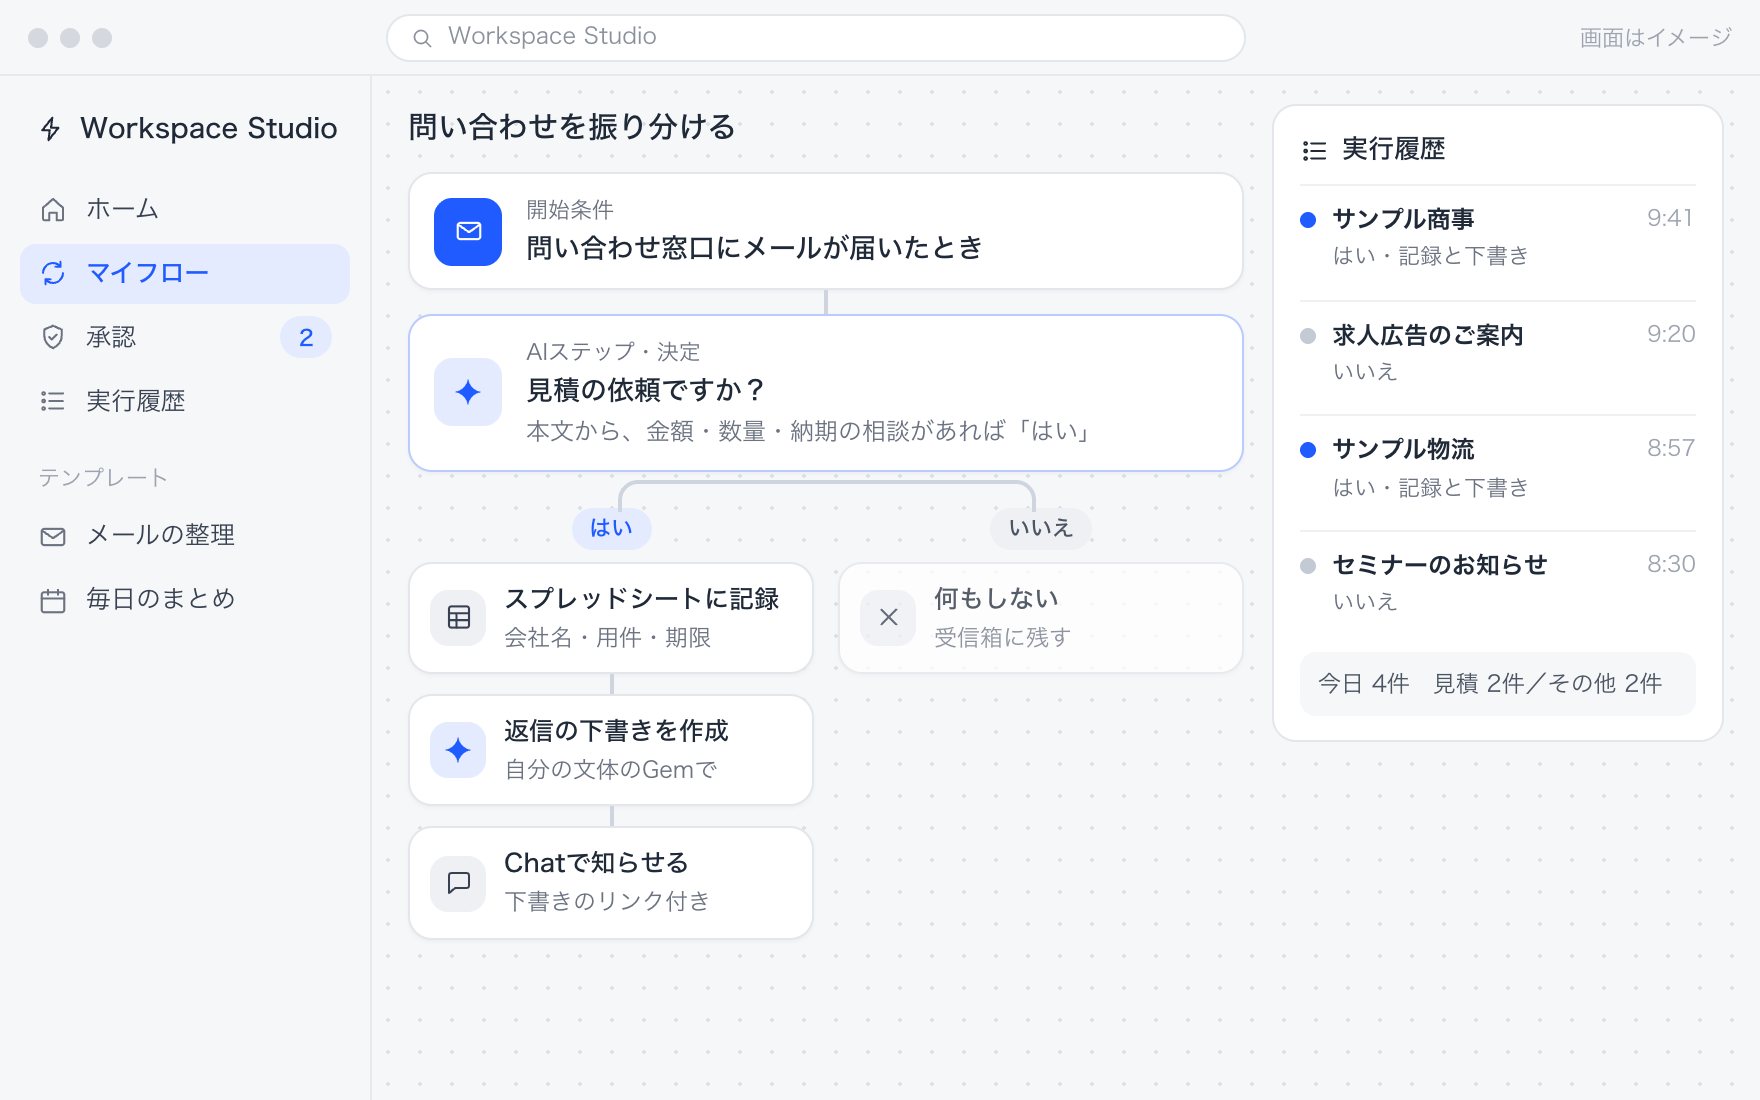This screenshot has height=1100, width=1760.
Task: Click the blue status dot for サンプル物流
Action: [1307, 450]
